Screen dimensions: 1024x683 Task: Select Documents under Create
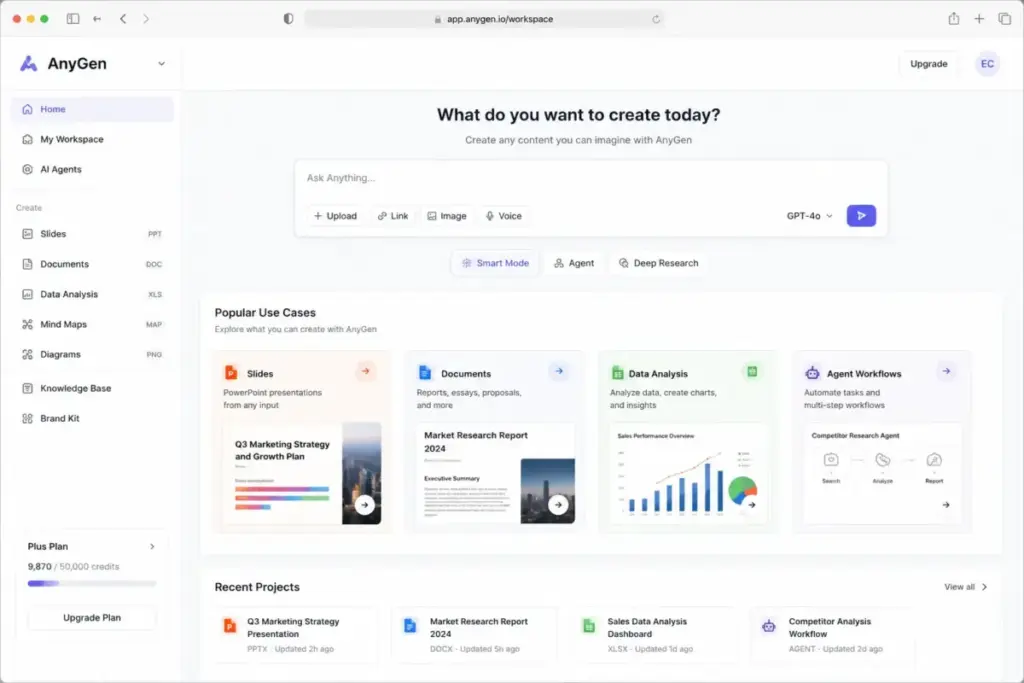[92, 264]
